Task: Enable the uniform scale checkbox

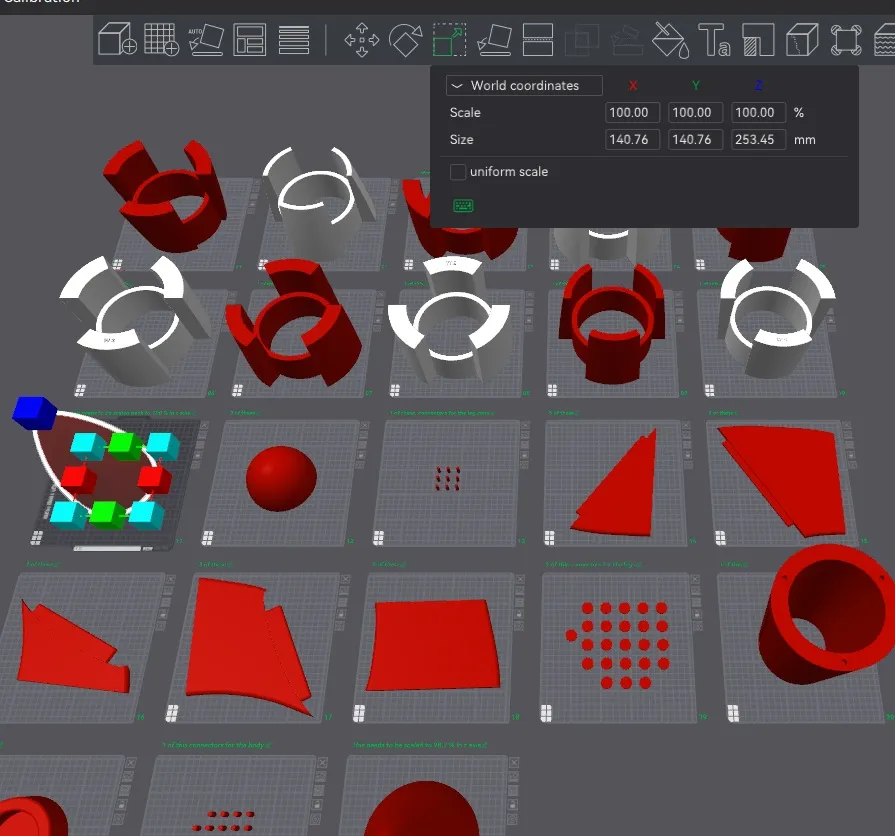Action: click(x=458, y=172)
